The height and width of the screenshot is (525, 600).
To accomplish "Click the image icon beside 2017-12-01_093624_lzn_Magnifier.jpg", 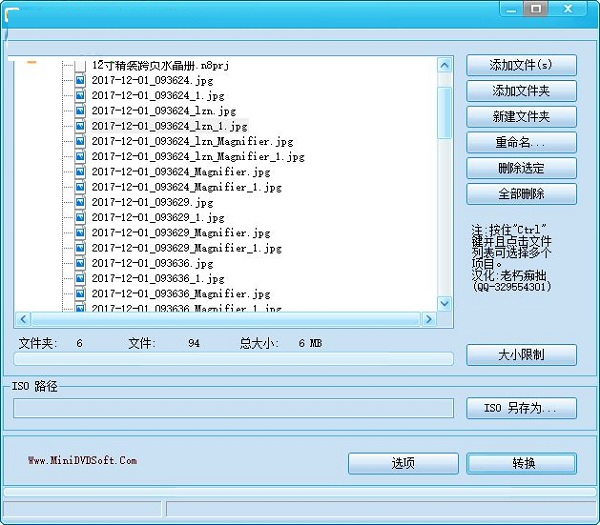I will (80, 141).
